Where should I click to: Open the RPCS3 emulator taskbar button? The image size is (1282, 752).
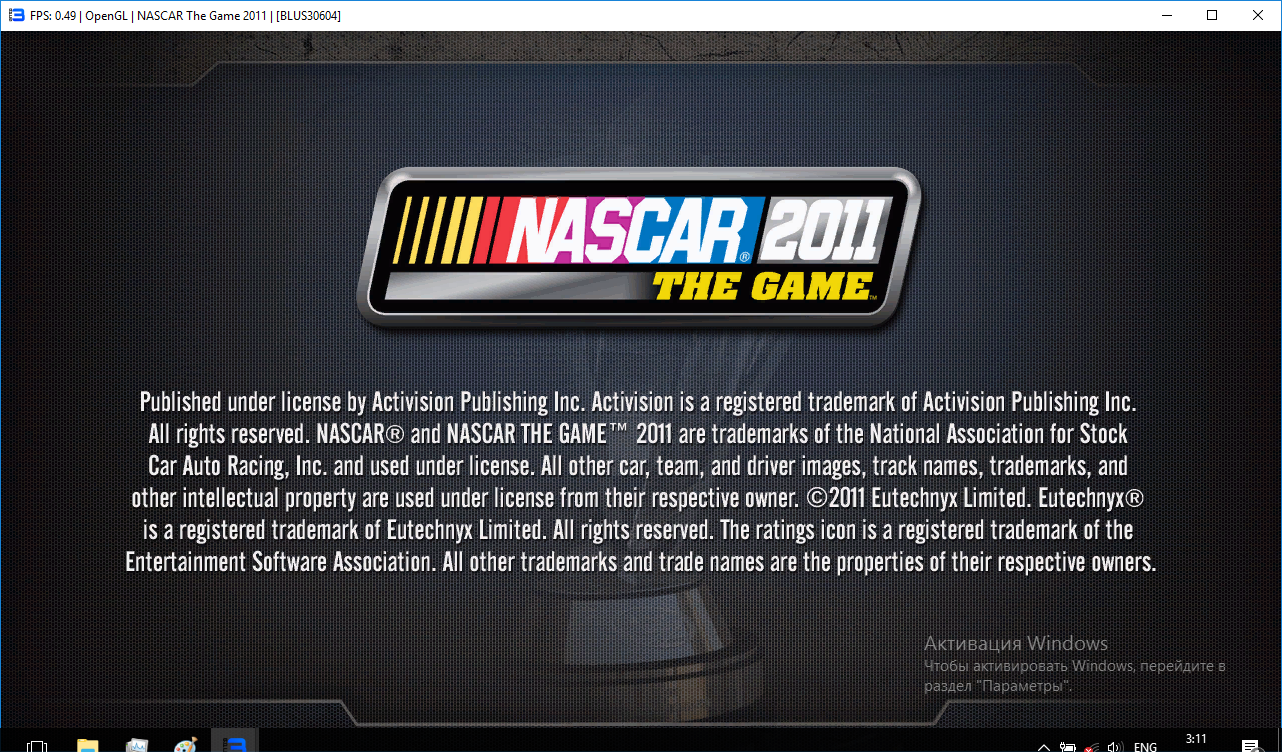[x=235, y=744]
